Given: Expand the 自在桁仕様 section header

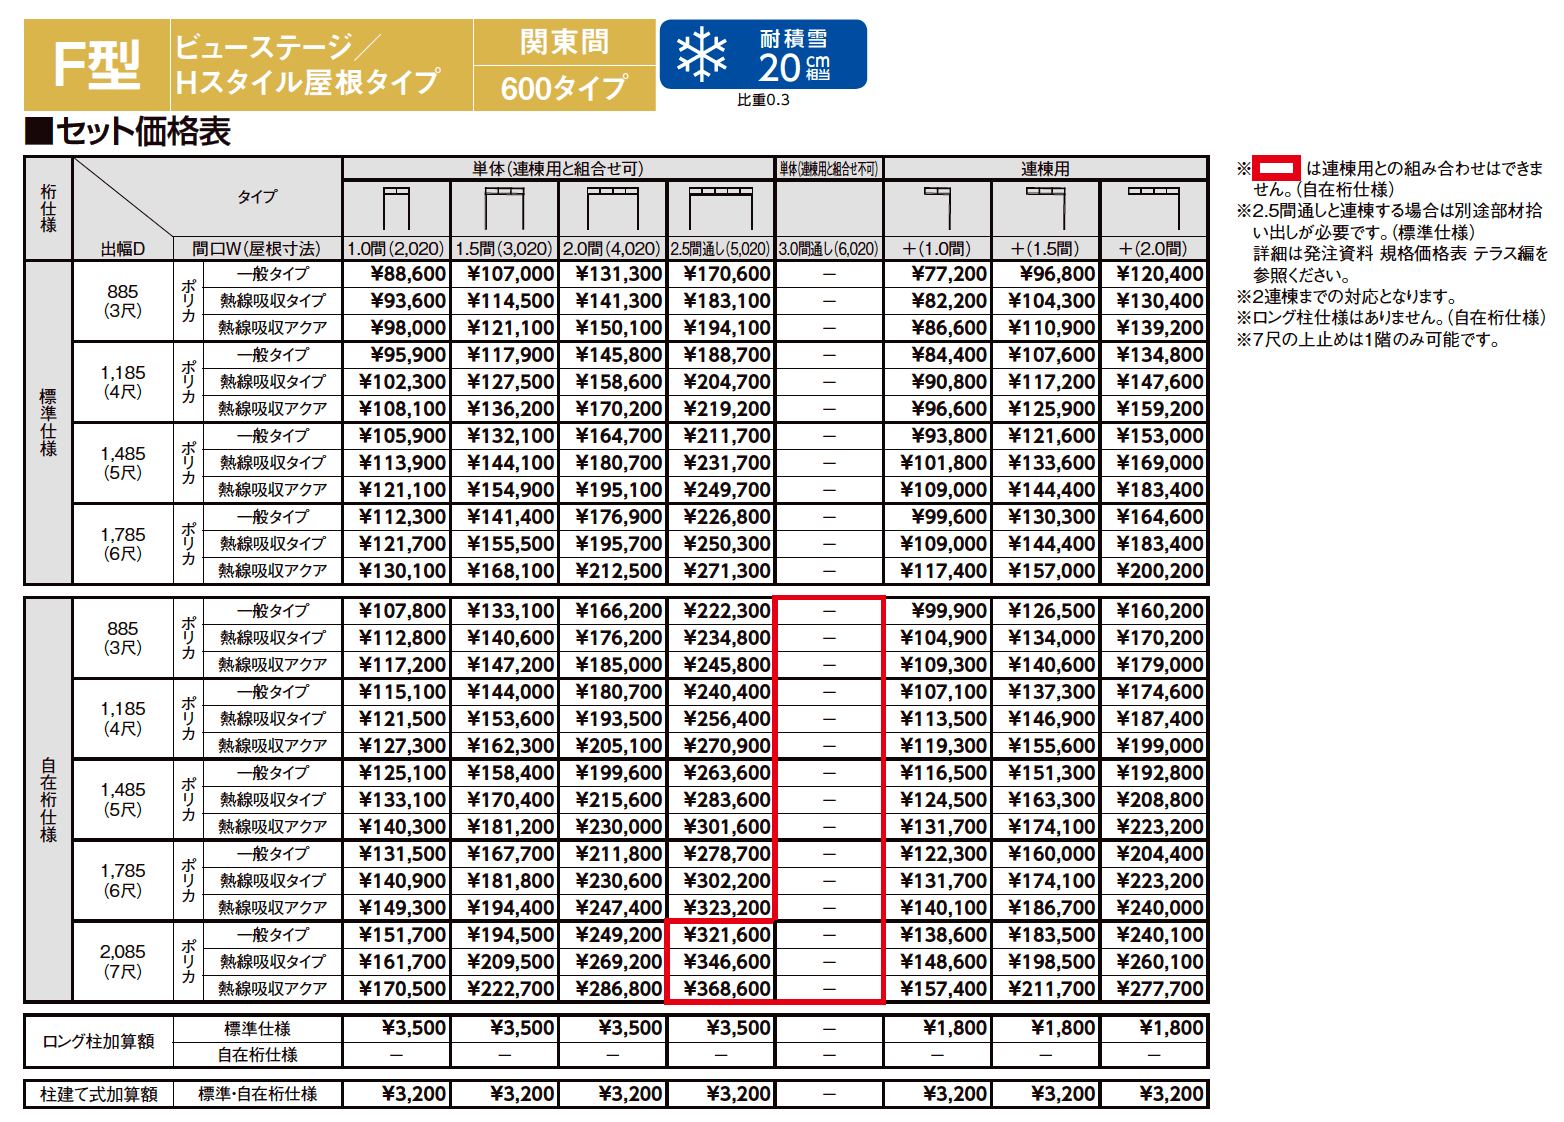Looking at the screenshot, I should click(47, 798).
